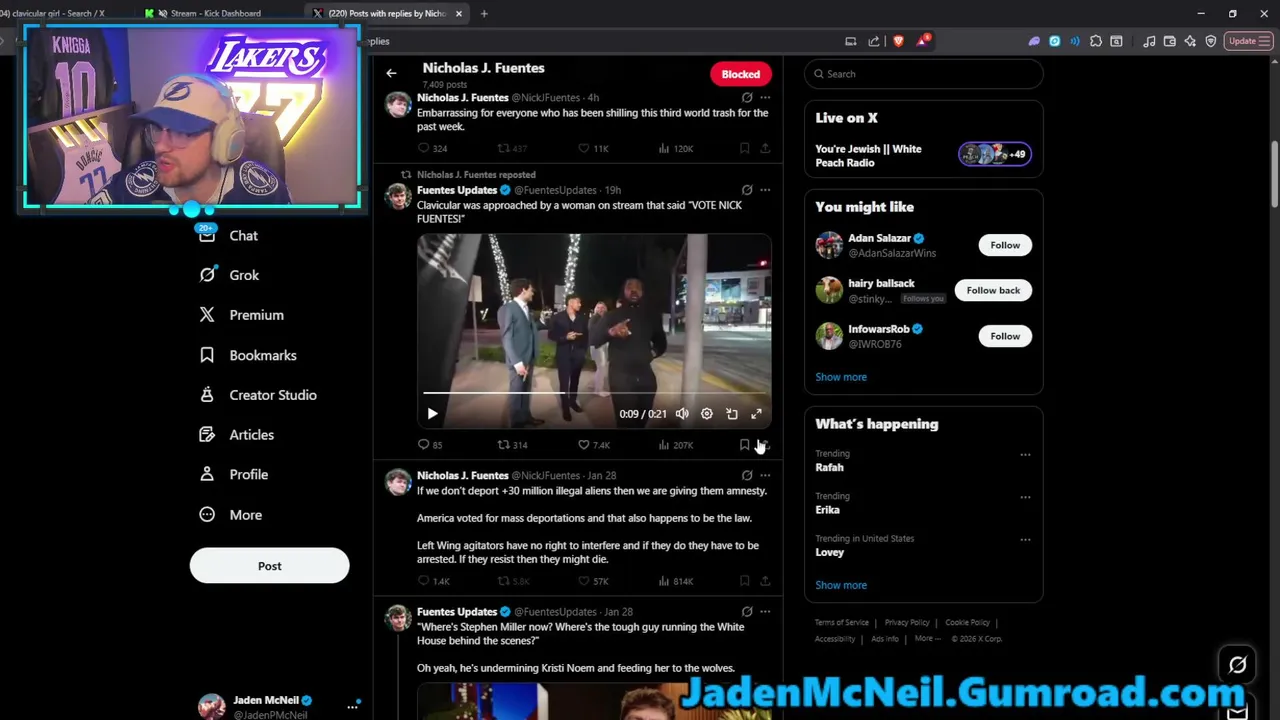
Task: Like the Clavicular video post (7.4K)
Action: 594,445
